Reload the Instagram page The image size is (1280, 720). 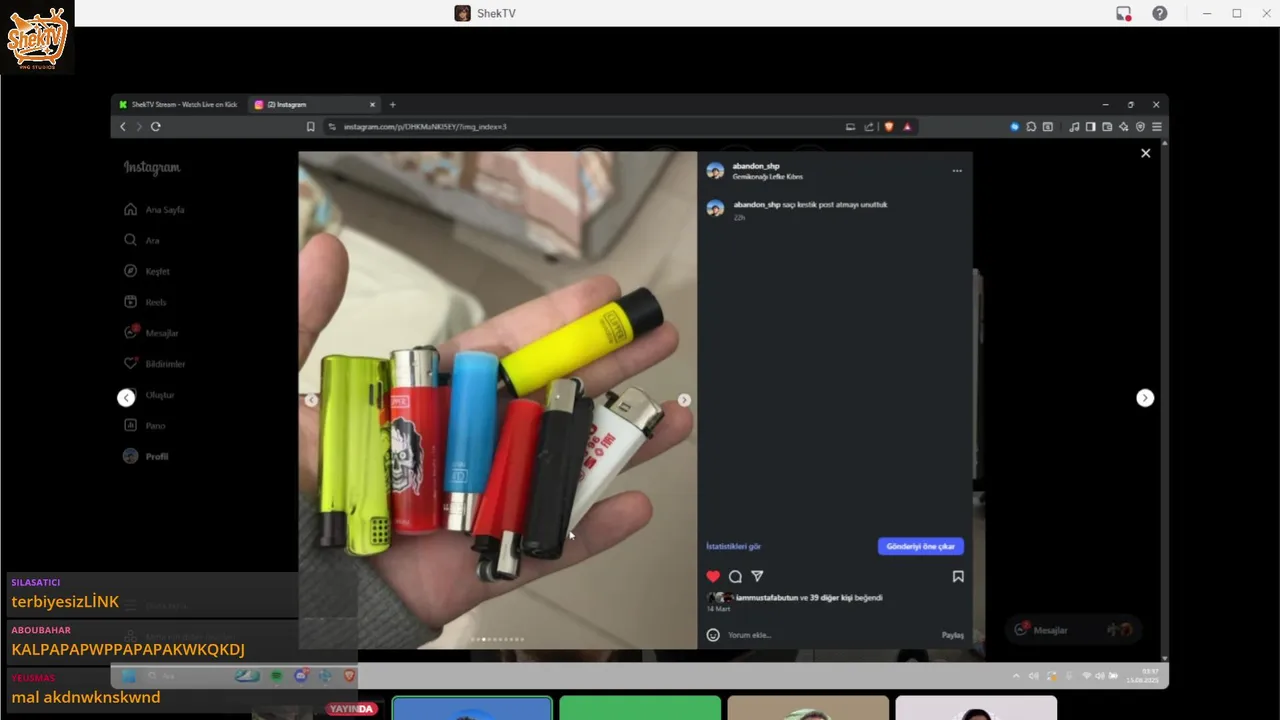pos(156,127)
